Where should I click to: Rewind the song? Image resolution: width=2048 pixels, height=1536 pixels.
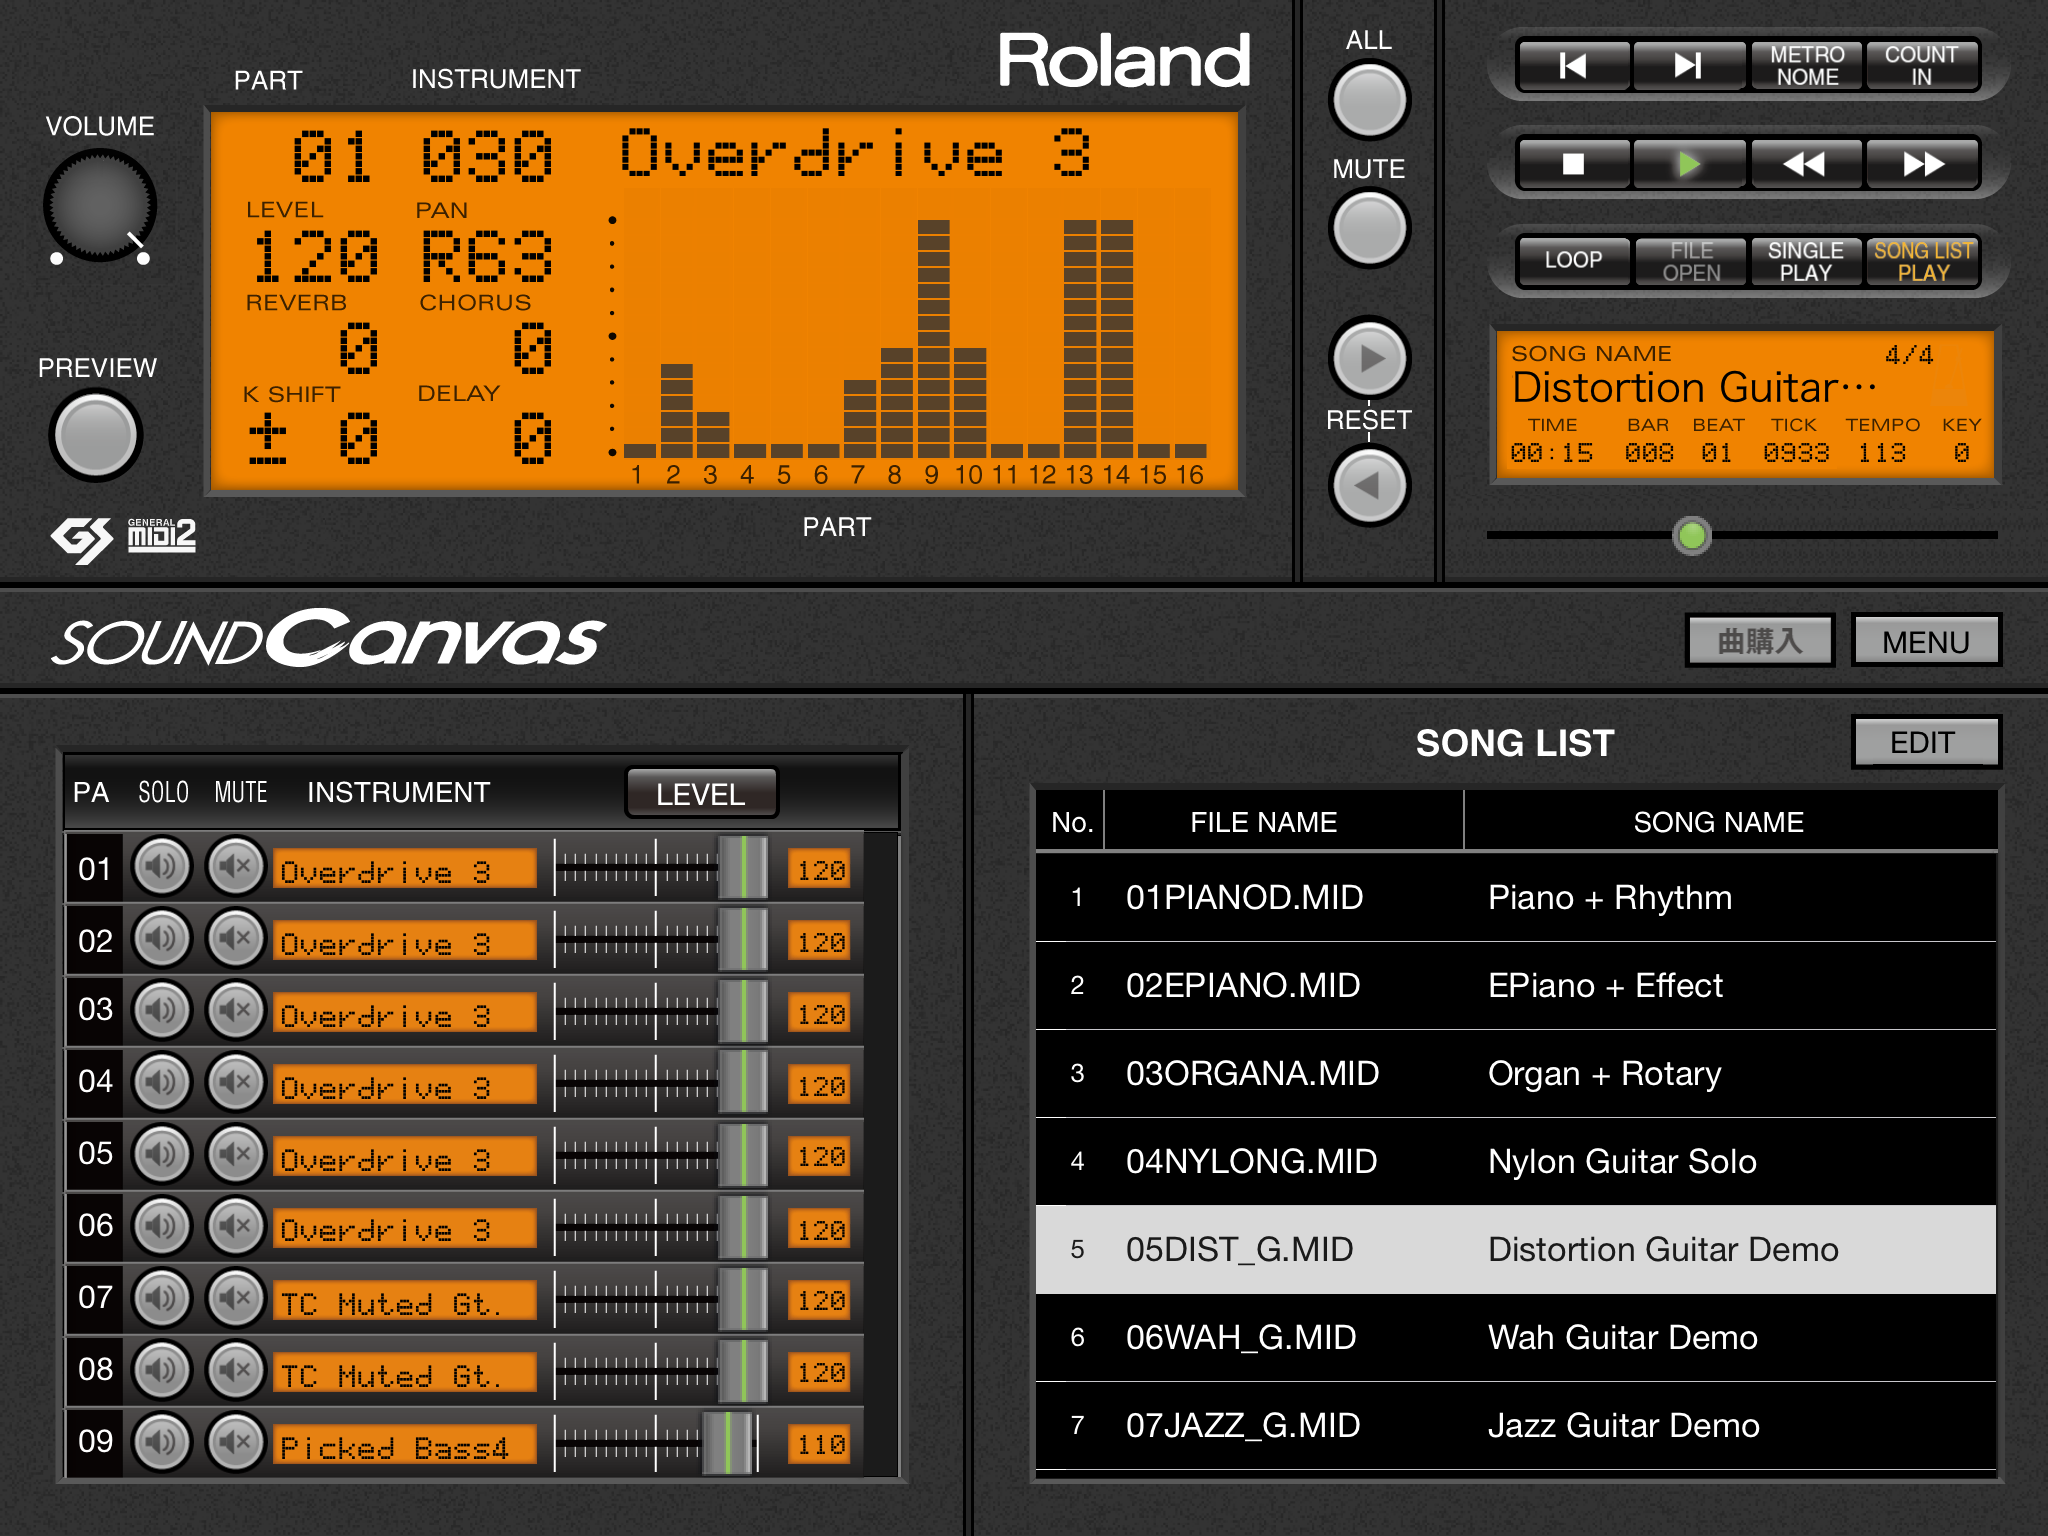1806,164
